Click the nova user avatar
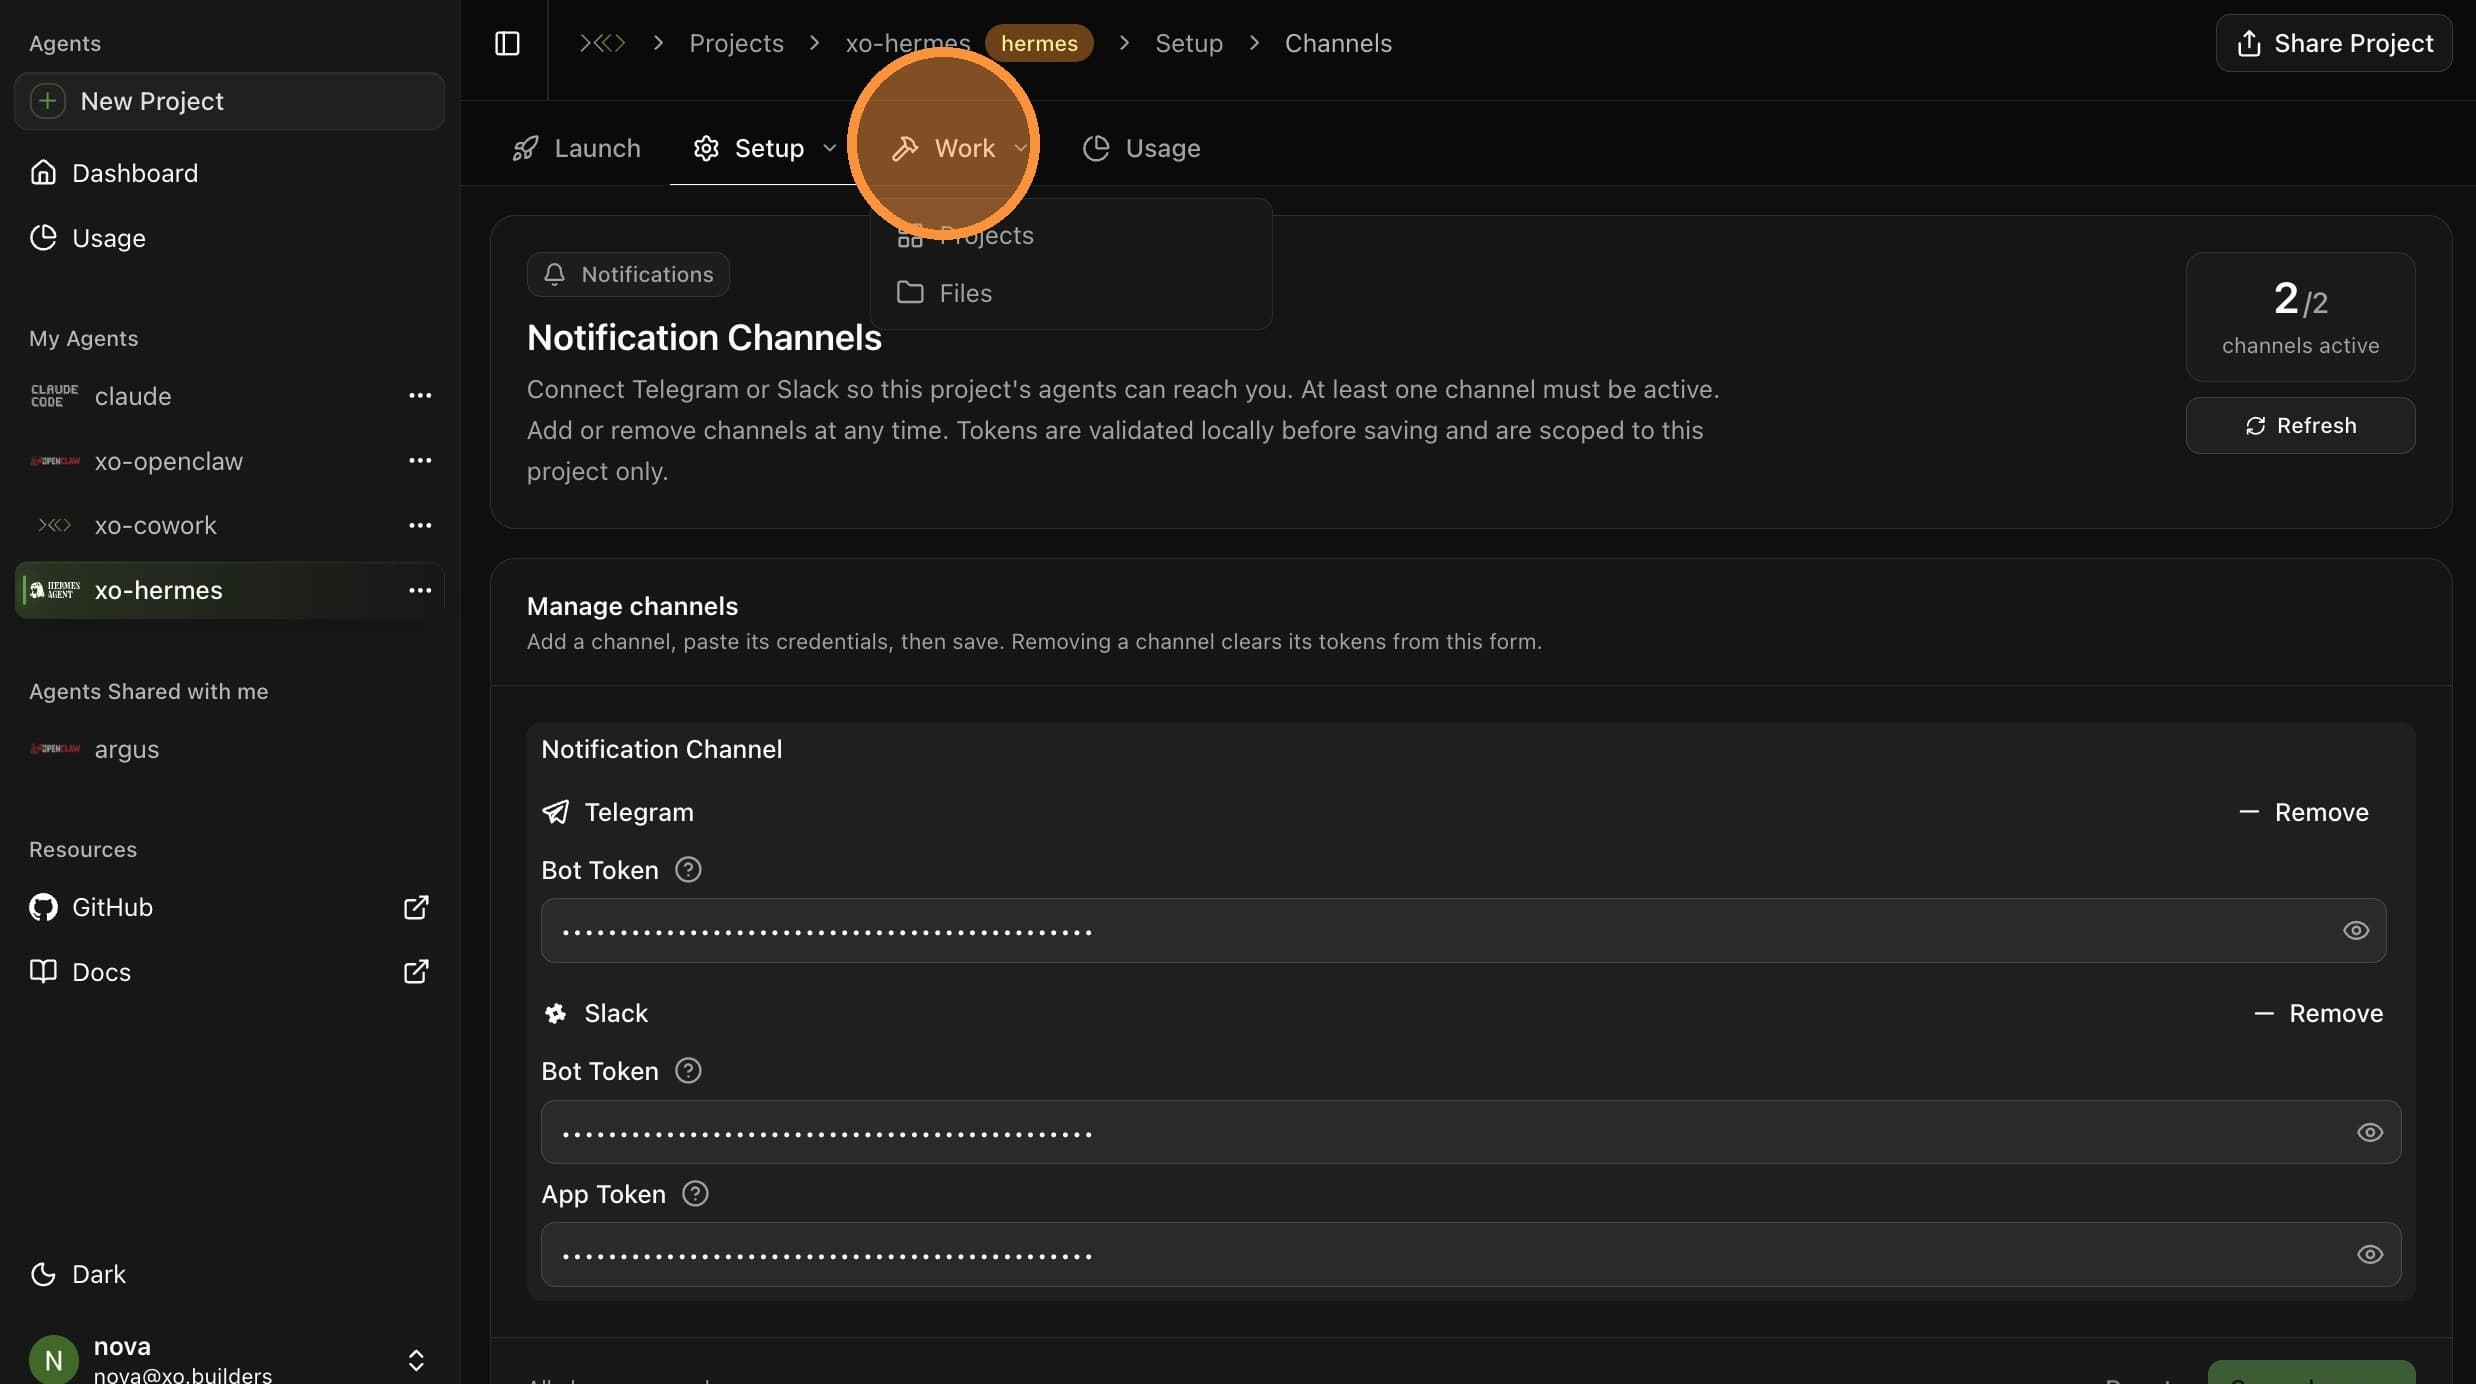 (54, 1360)
